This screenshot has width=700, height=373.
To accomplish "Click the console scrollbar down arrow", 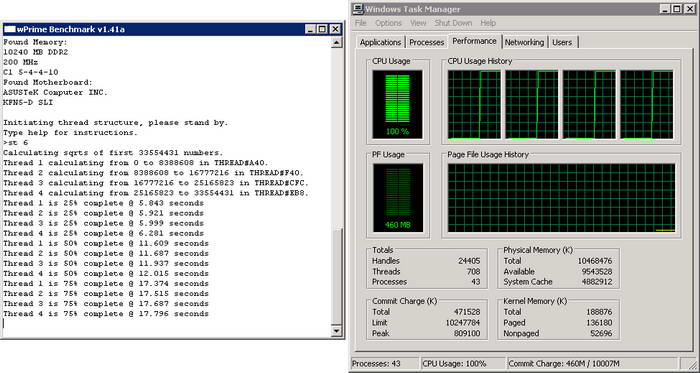I will 337,331.
